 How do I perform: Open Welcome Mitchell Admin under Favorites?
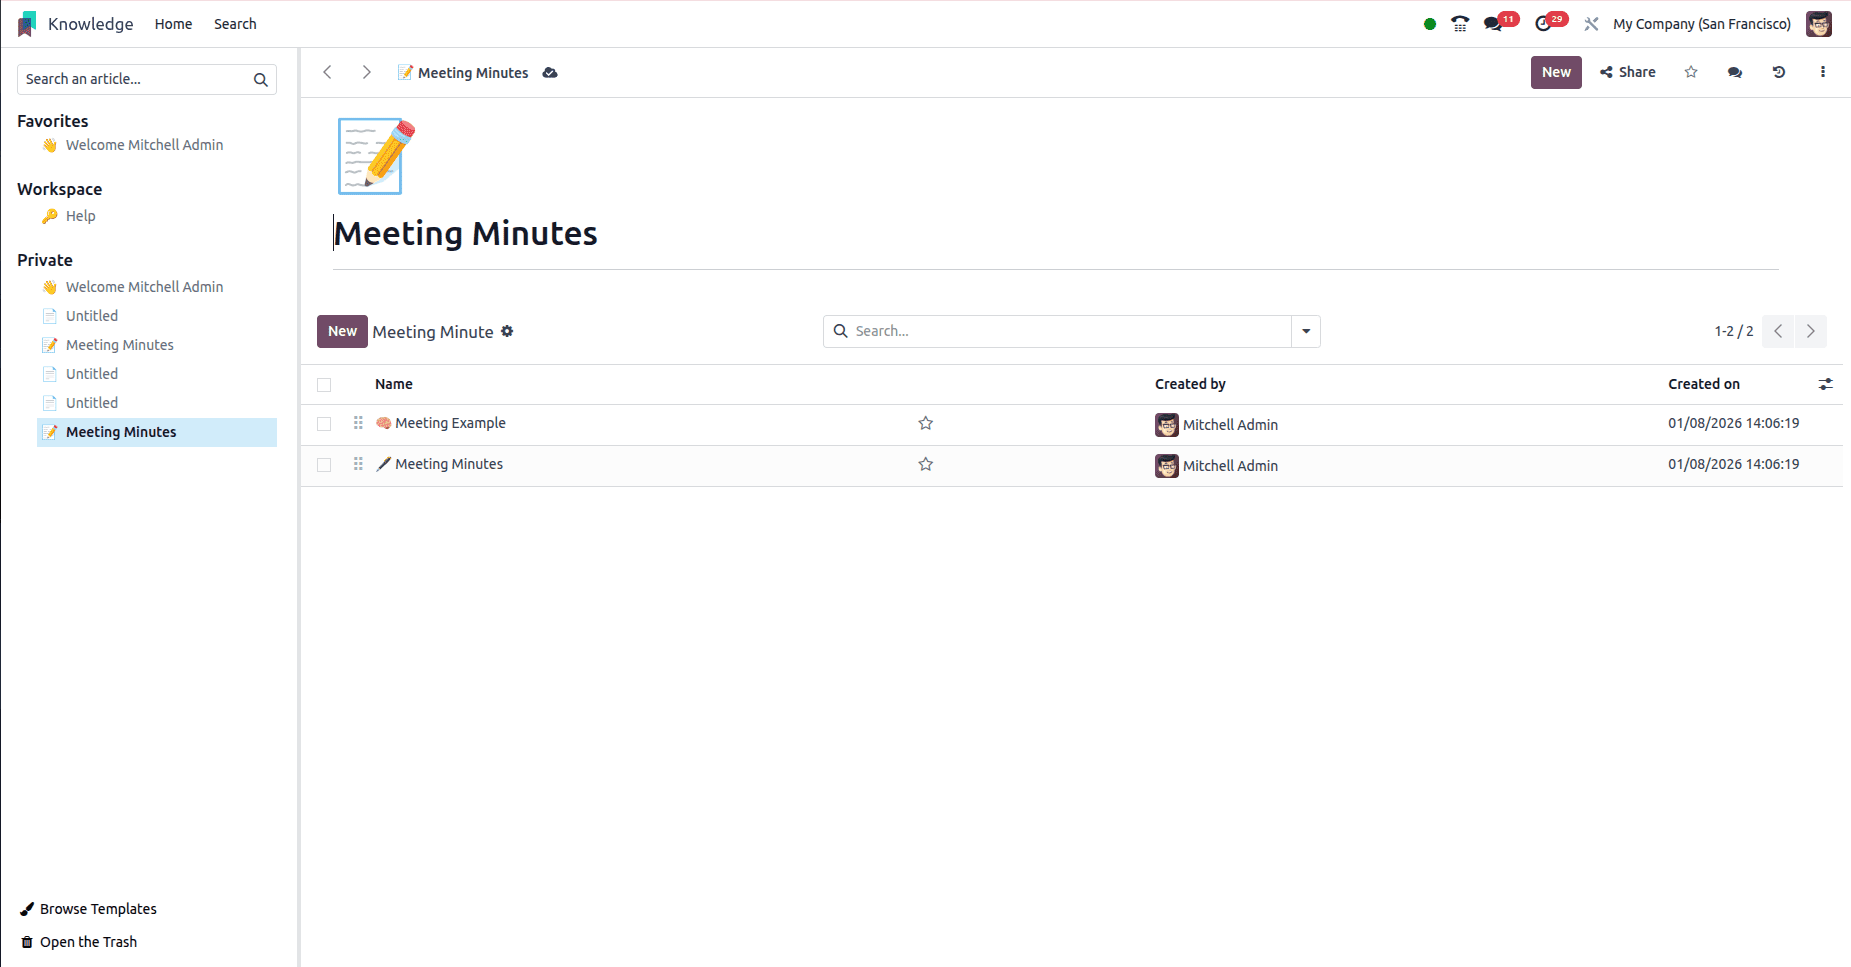[x=144, y=145]
